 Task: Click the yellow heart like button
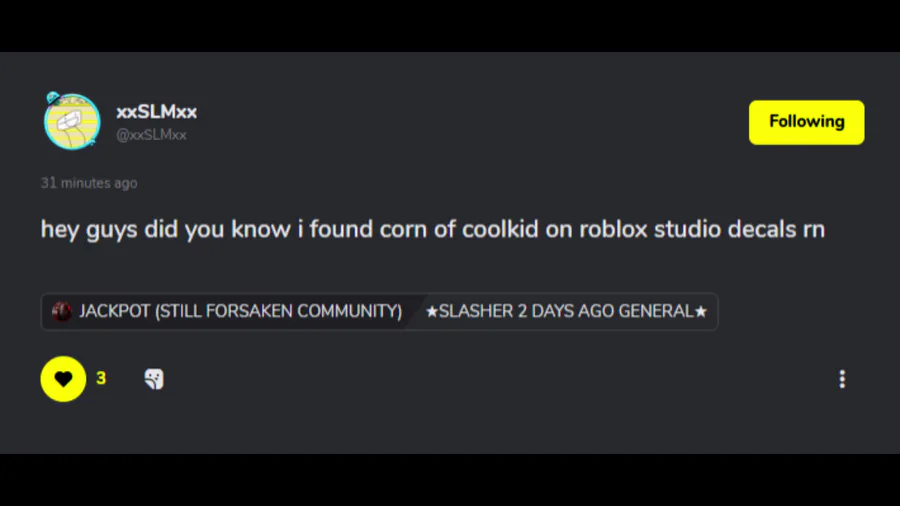click(63, 379)
